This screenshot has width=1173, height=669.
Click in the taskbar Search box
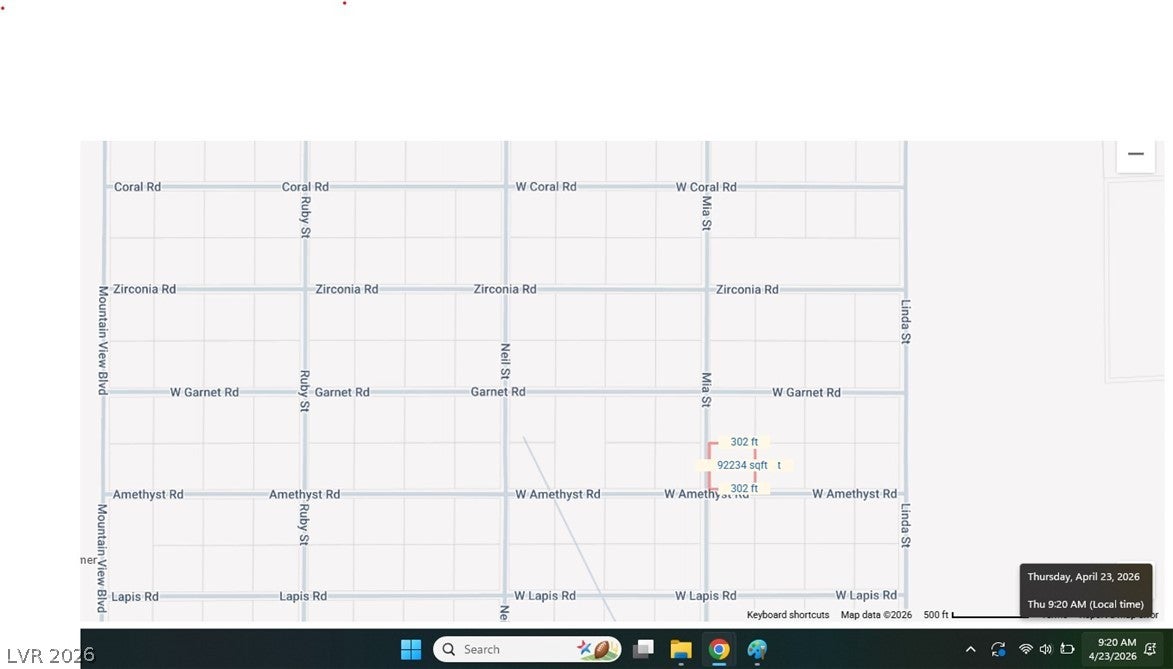(x=527, y=649)
